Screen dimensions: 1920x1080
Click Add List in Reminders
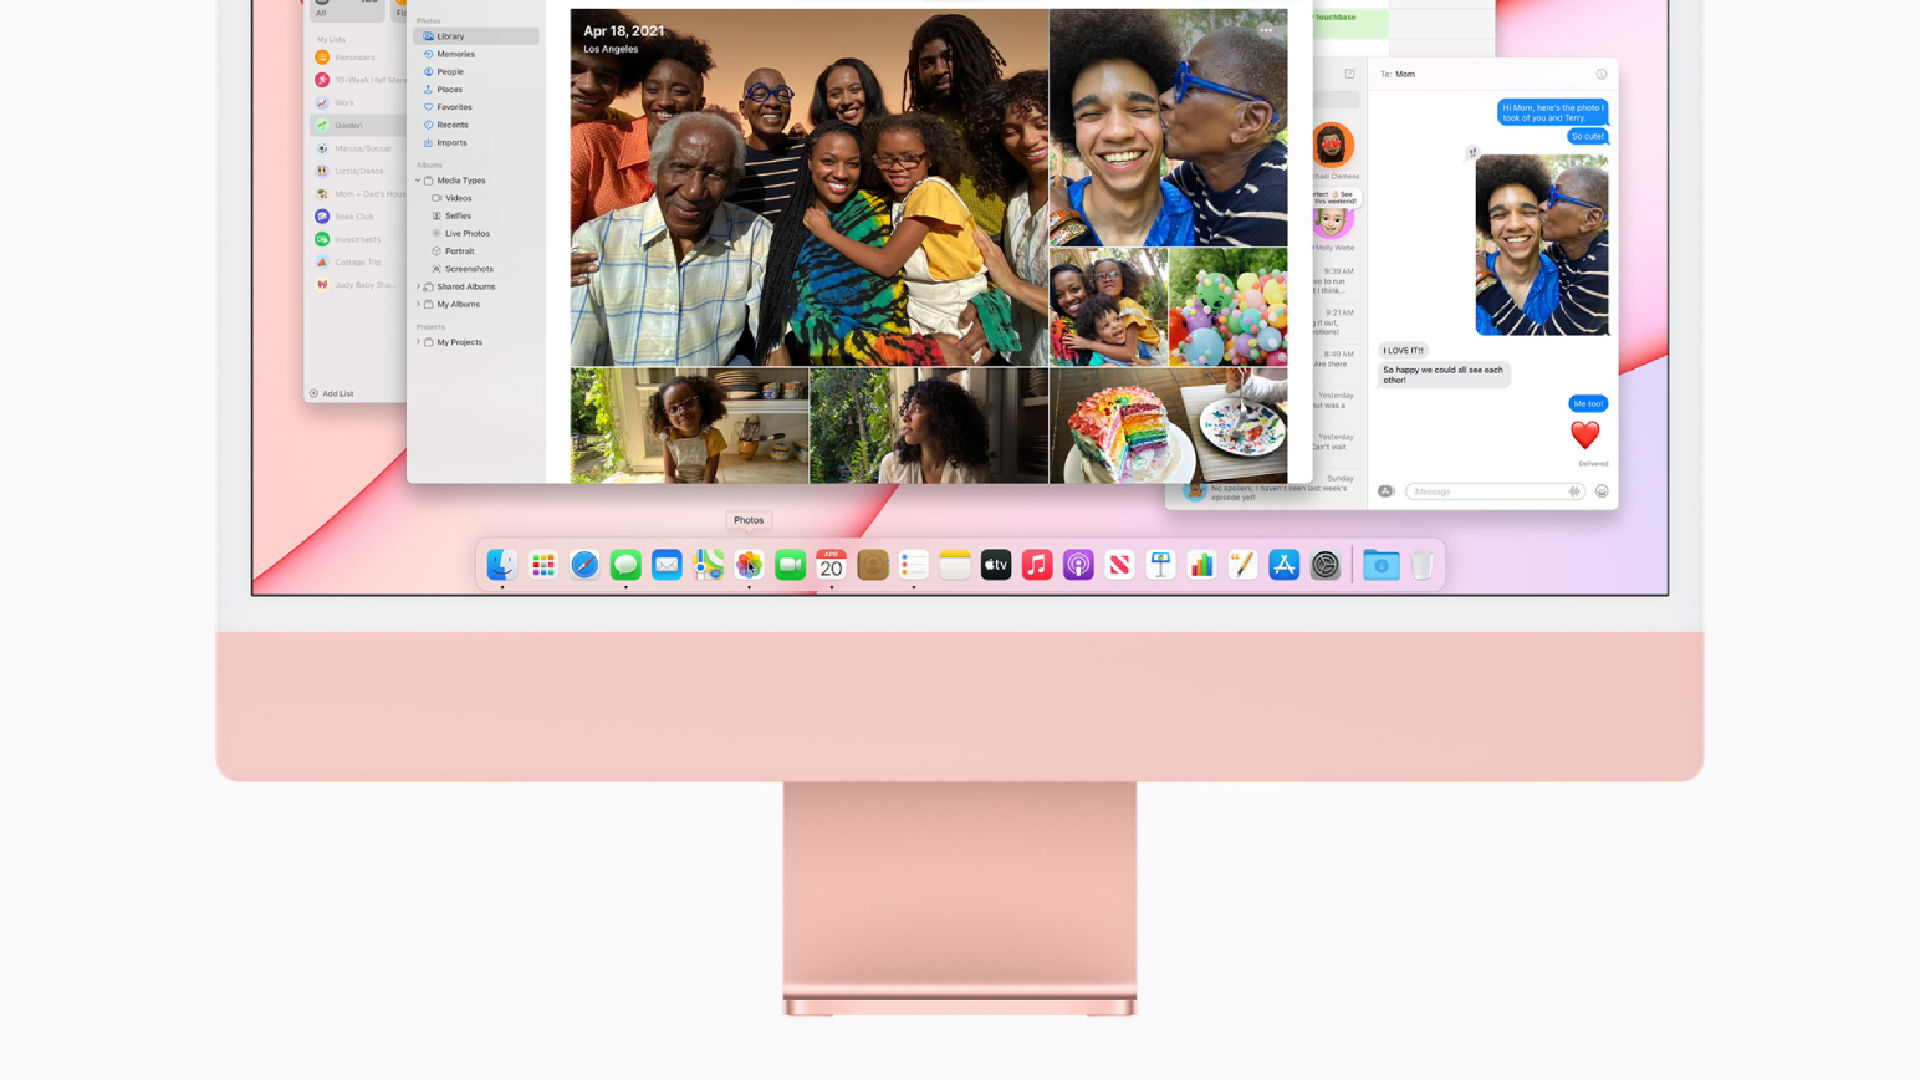[x=332, y=393]
